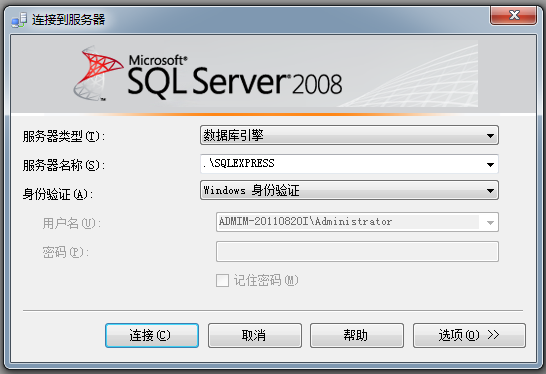Select the Windows 身份验证 combo box

[x=349, y=190]
